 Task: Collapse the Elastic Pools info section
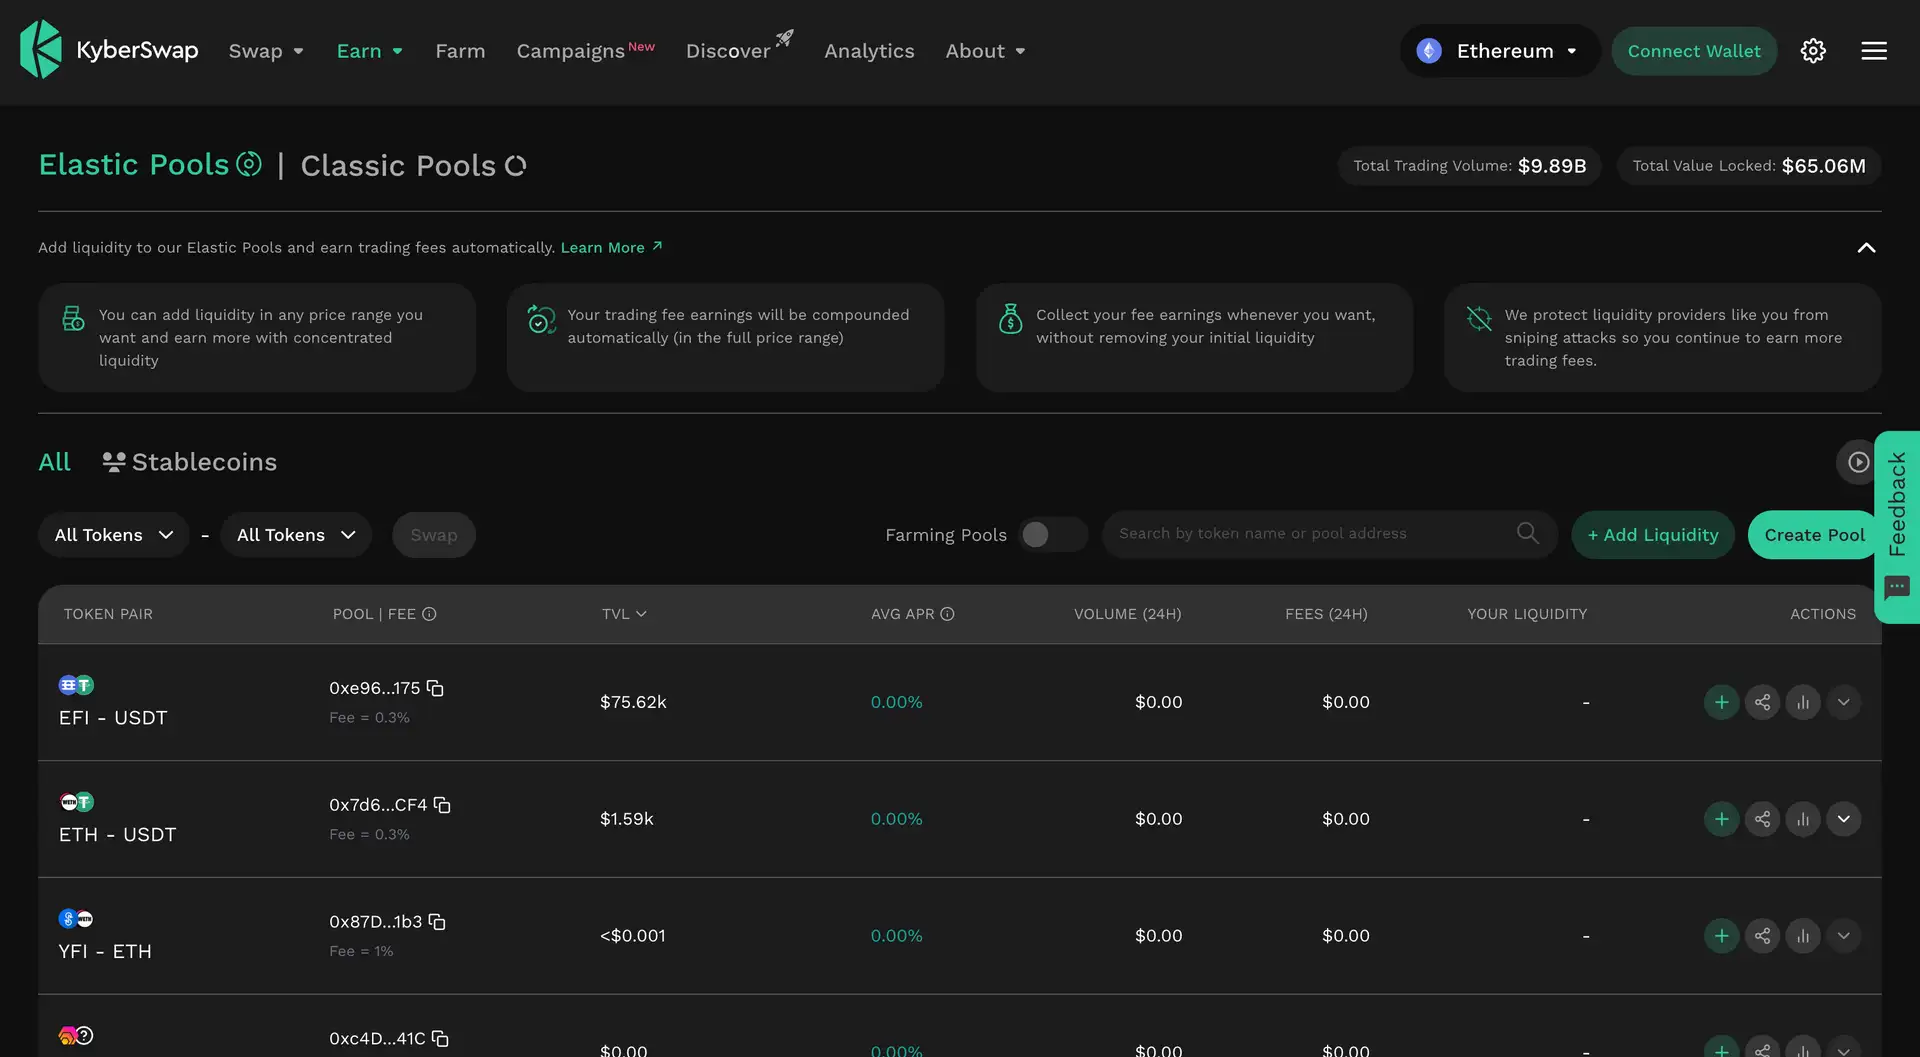[x=1865, y=248]
